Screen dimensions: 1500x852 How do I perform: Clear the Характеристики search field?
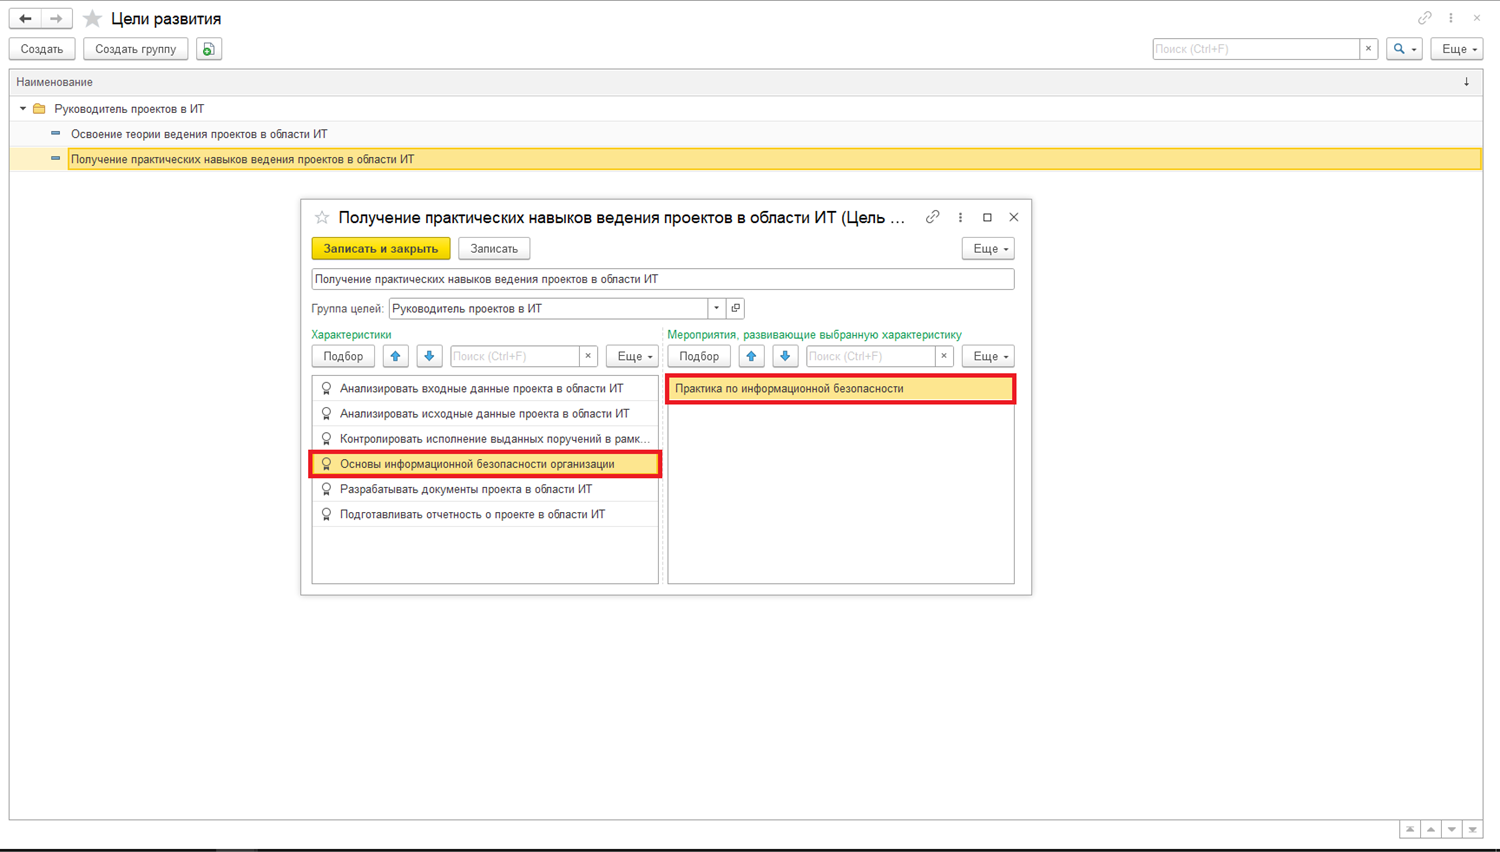(589, 356)
